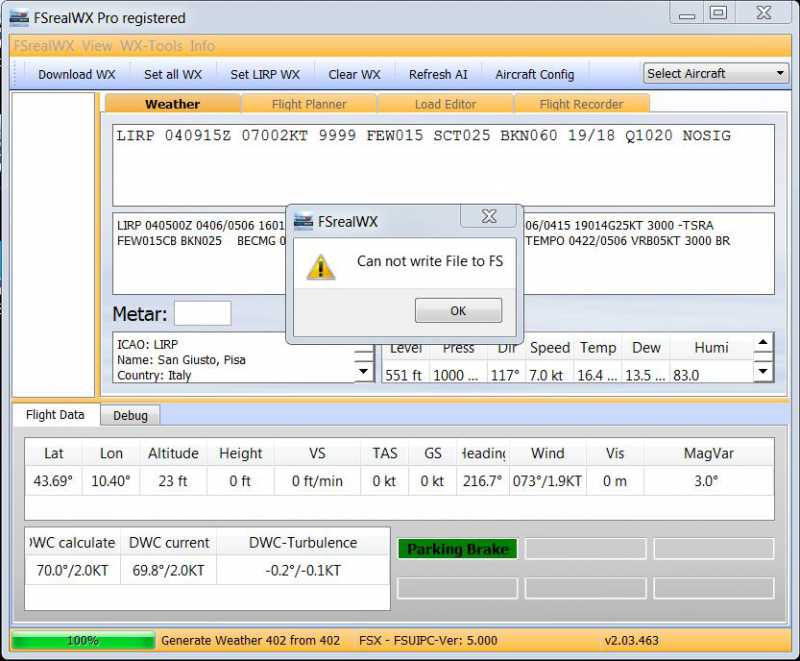
Task: Click the Height column header
Action: click(240, 453)
